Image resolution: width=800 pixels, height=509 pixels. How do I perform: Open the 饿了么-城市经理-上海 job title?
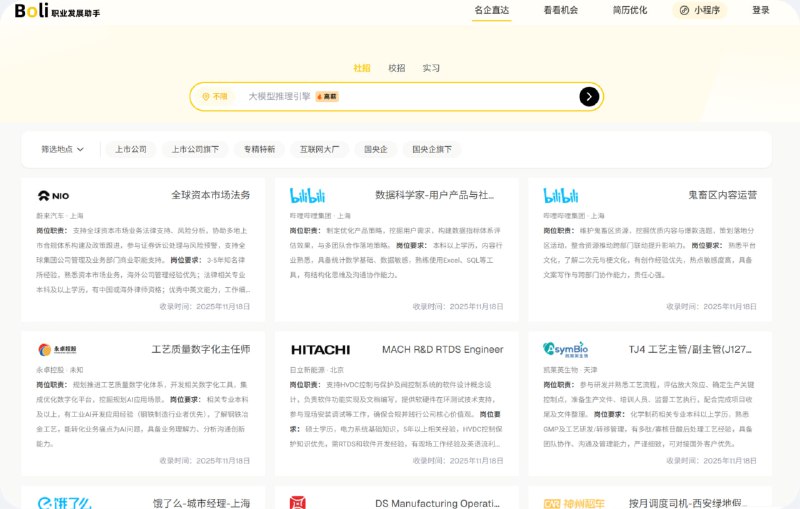click(202, 503)
